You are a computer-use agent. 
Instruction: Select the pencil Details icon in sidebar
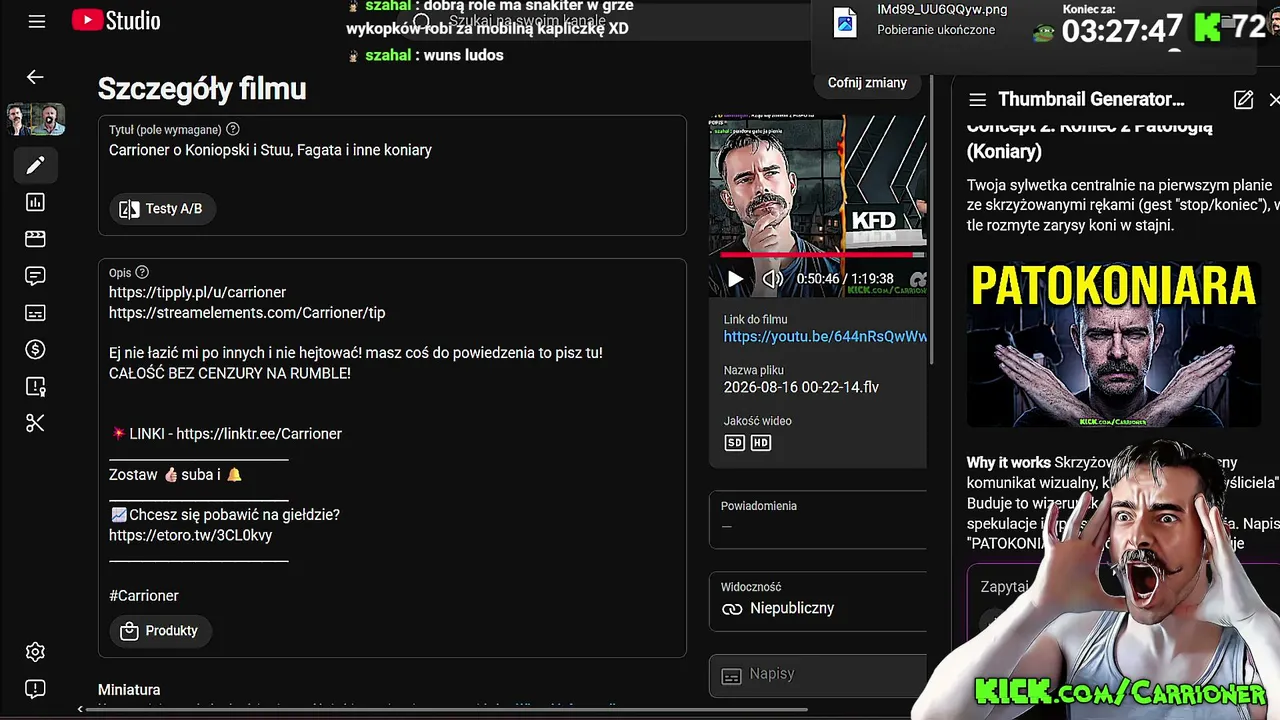coord(35,165)
